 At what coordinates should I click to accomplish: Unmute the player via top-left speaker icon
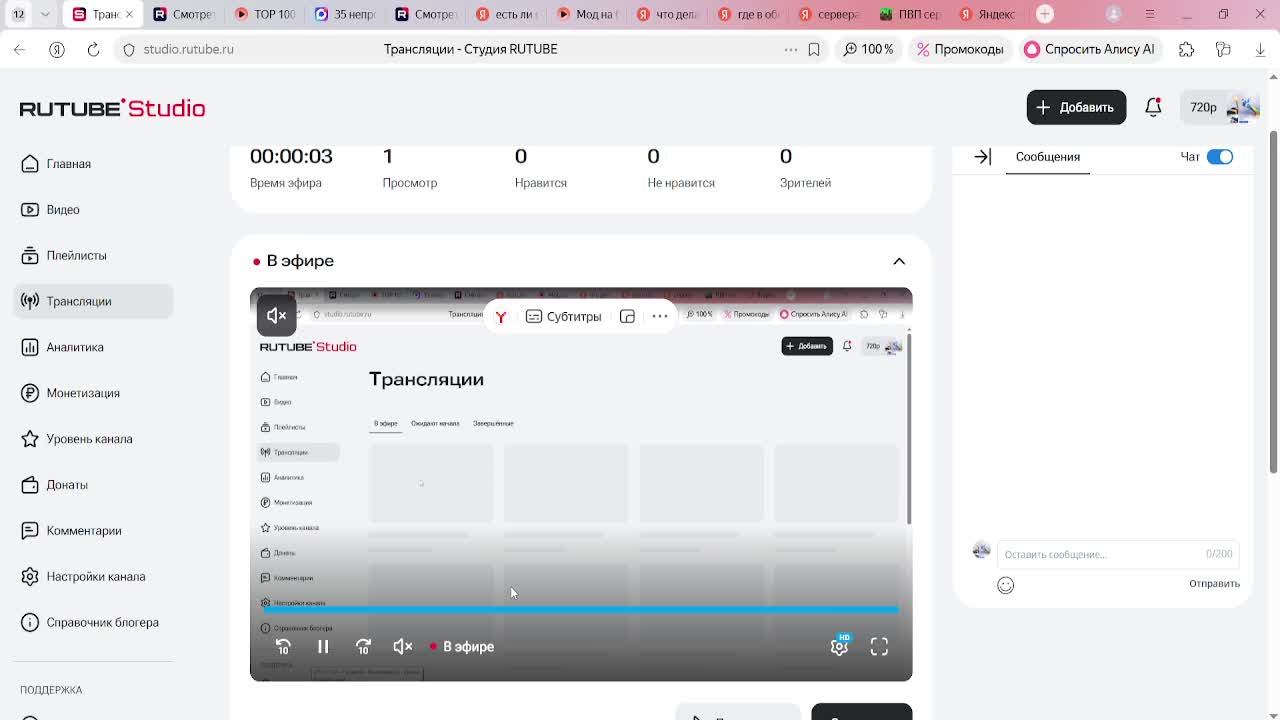(277, 316)
